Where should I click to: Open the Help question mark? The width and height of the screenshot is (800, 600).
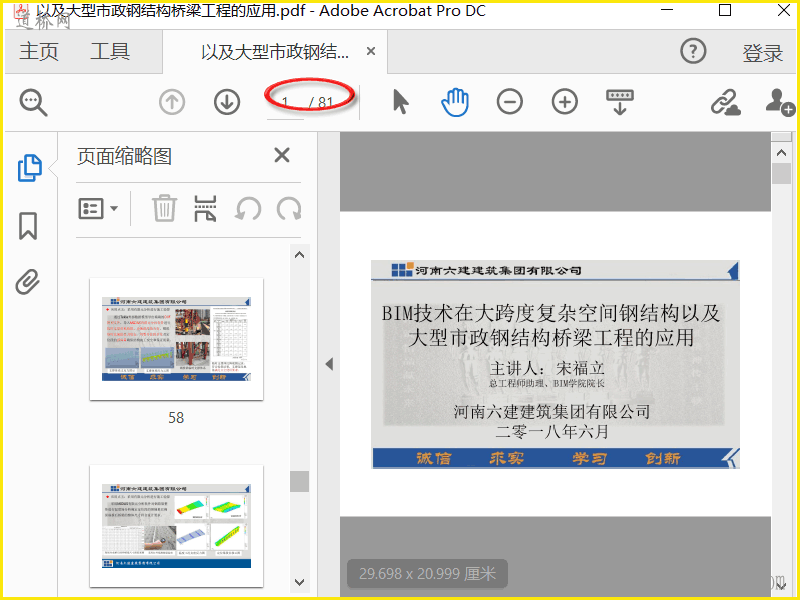pyautogui.click(x=693, y=51)
